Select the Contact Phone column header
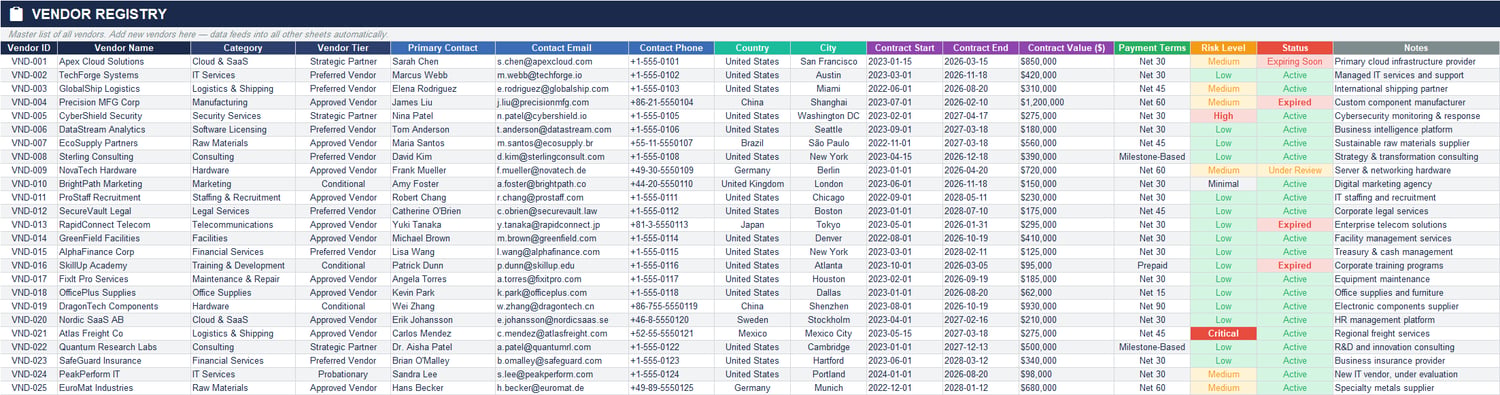Screen dimensions: 1500x395 (670, 47)
